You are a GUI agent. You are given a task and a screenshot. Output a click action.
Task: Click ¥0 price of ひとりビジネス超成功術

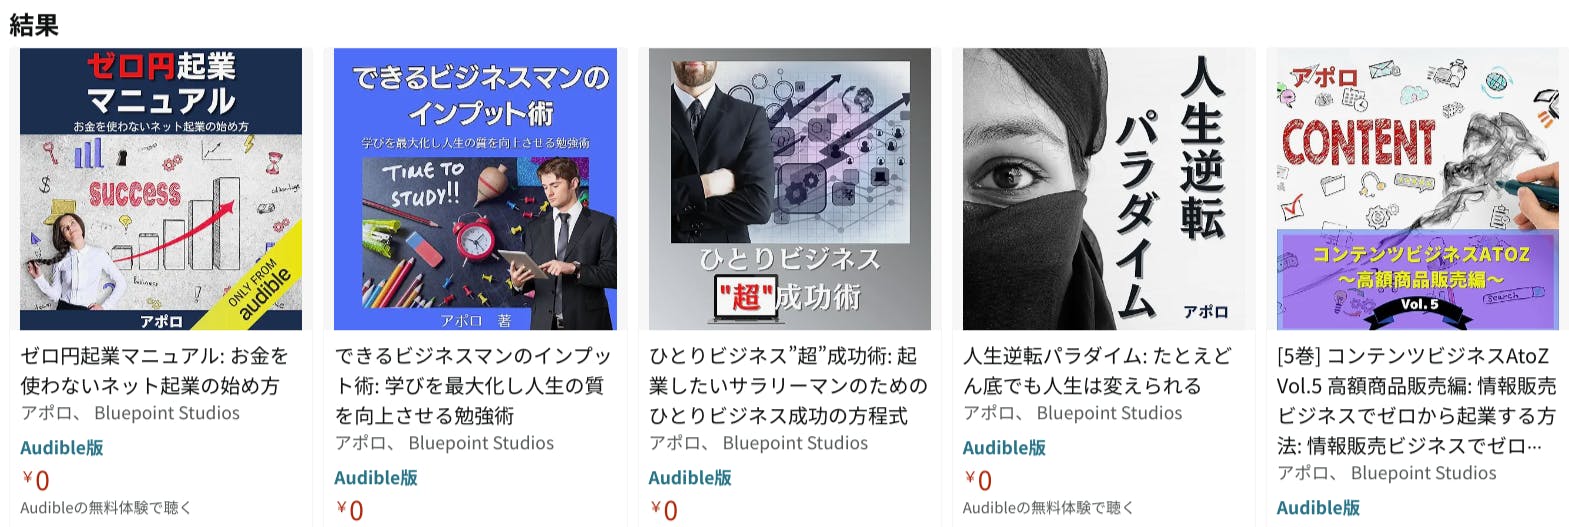664,510
